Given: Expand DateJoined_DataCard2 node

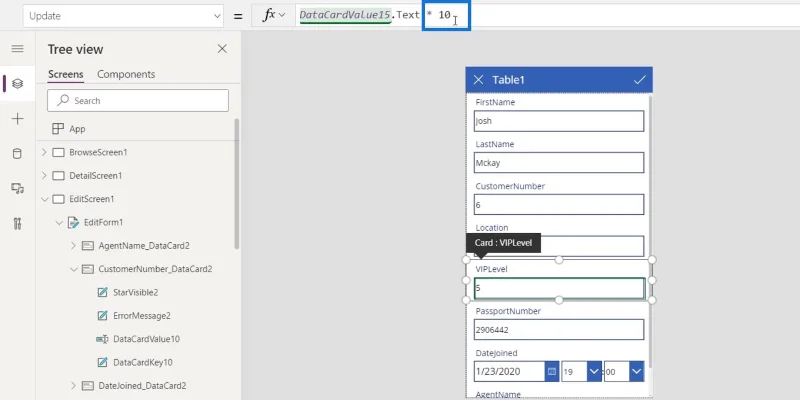Looking at the screenshot, I should [73, 386].
